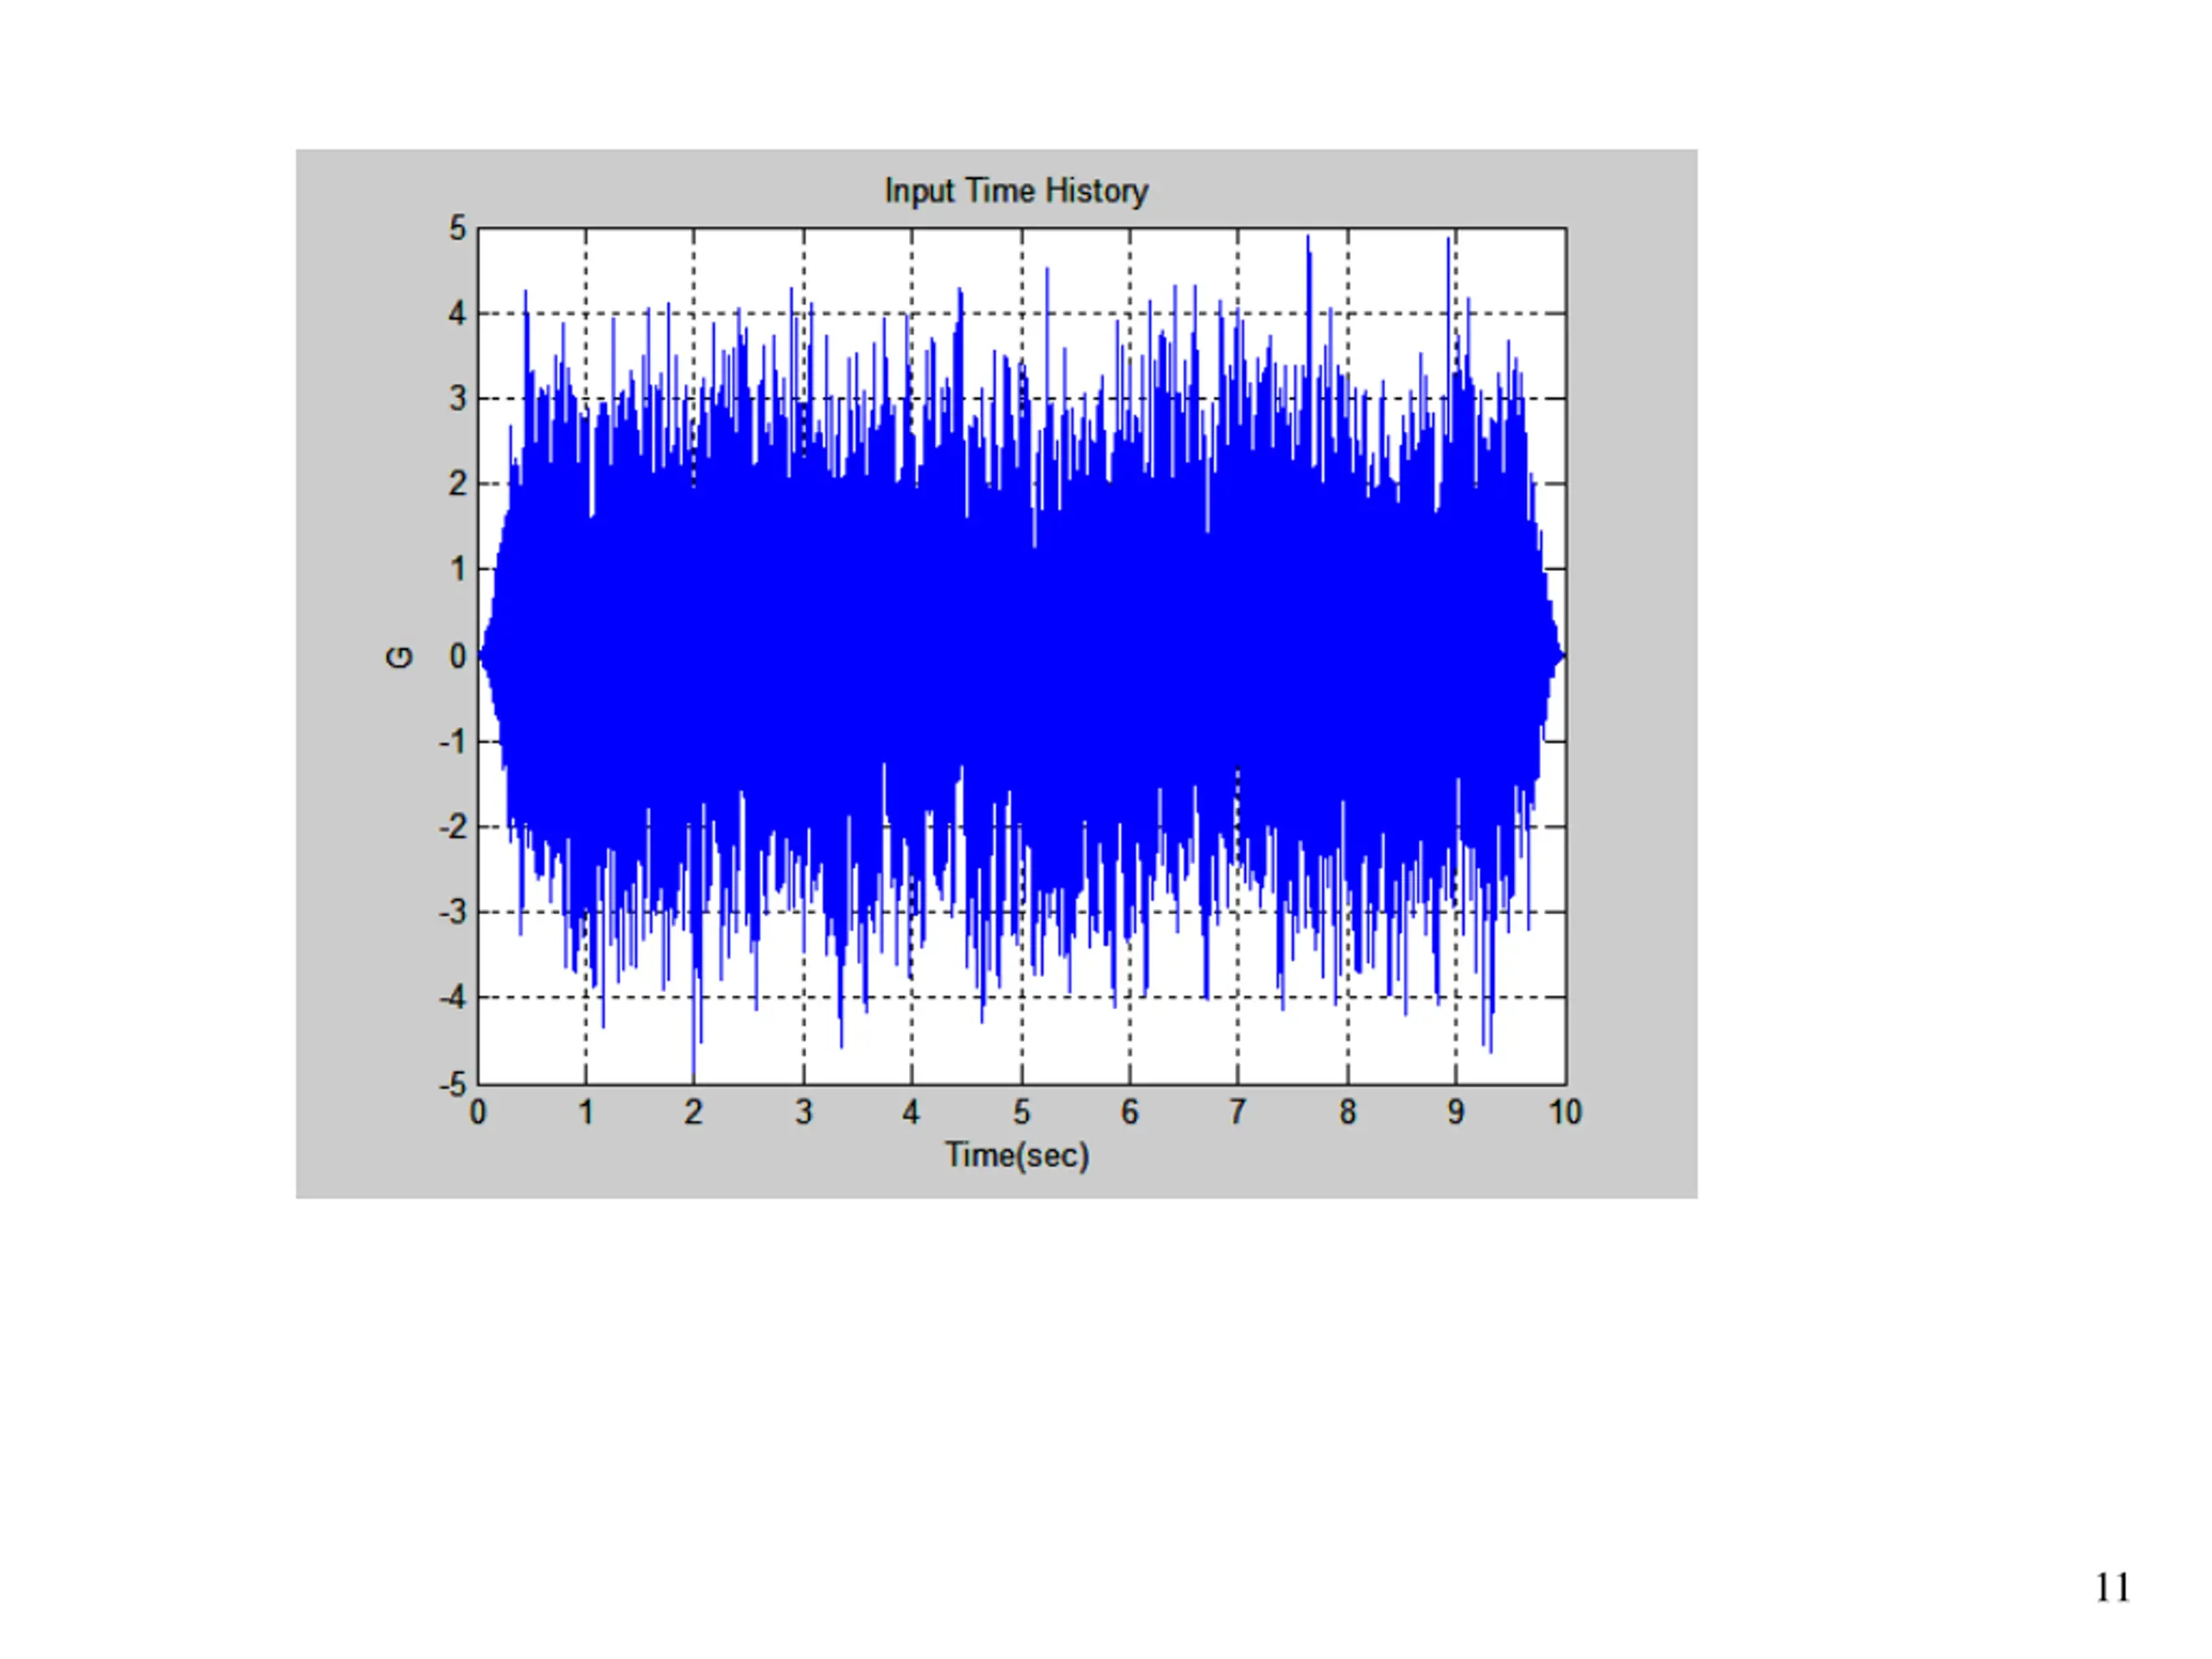Click the y-axis tick label -5
This screenshot has width=2212, height=1659.
click(x=453, y=1084)
